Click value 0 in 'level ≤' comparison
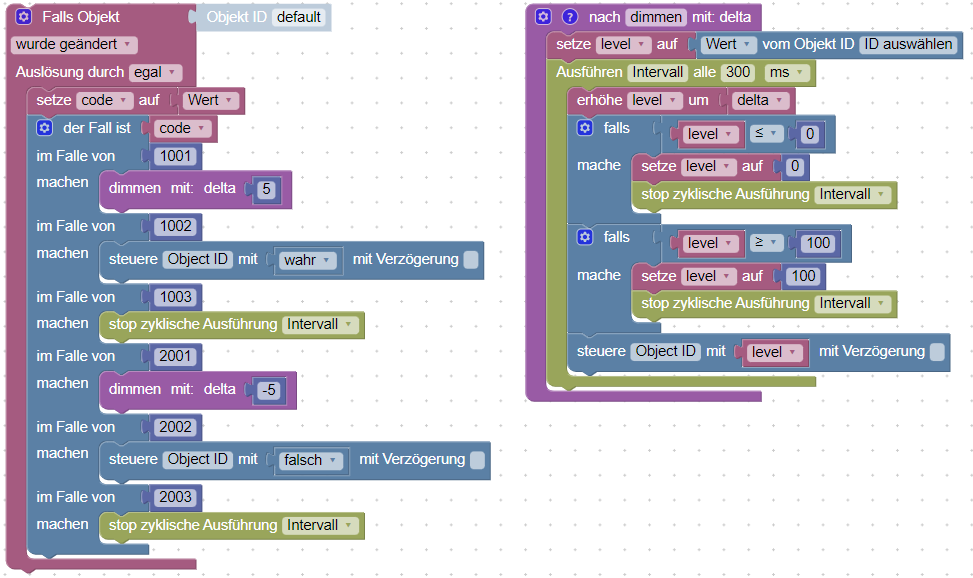 tap(809, 134)
